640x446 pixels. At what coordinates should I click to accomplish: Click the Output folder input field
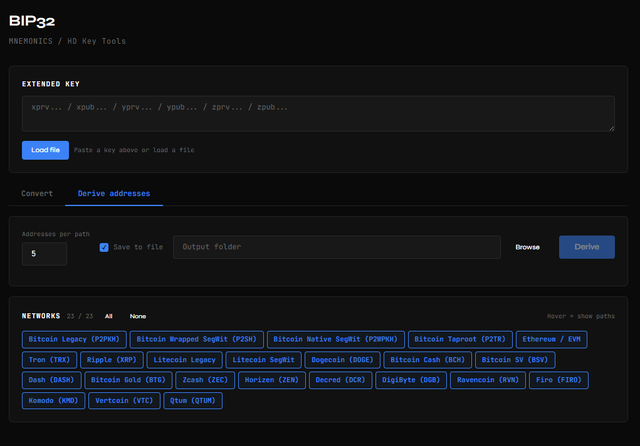tap(337, 247)
